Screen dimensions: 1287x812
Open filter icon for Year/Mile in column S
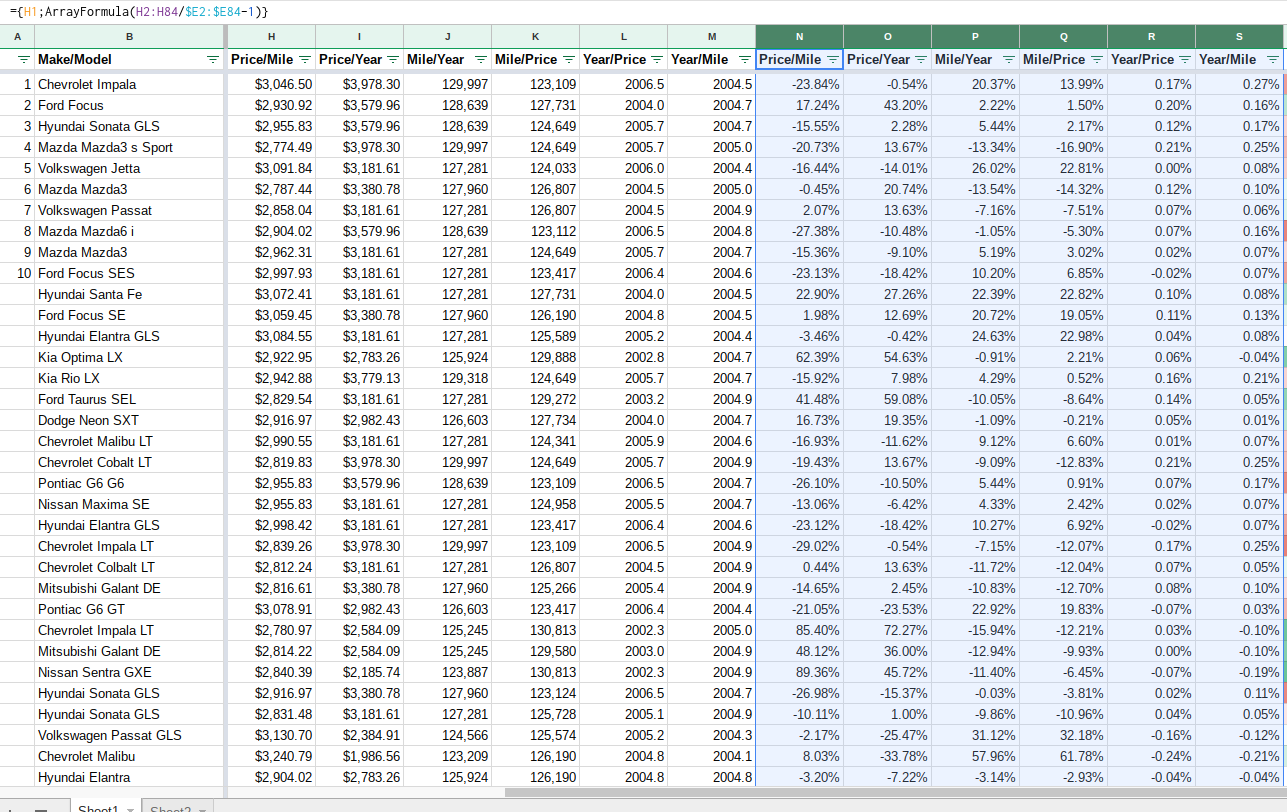tap(1272, 60)
